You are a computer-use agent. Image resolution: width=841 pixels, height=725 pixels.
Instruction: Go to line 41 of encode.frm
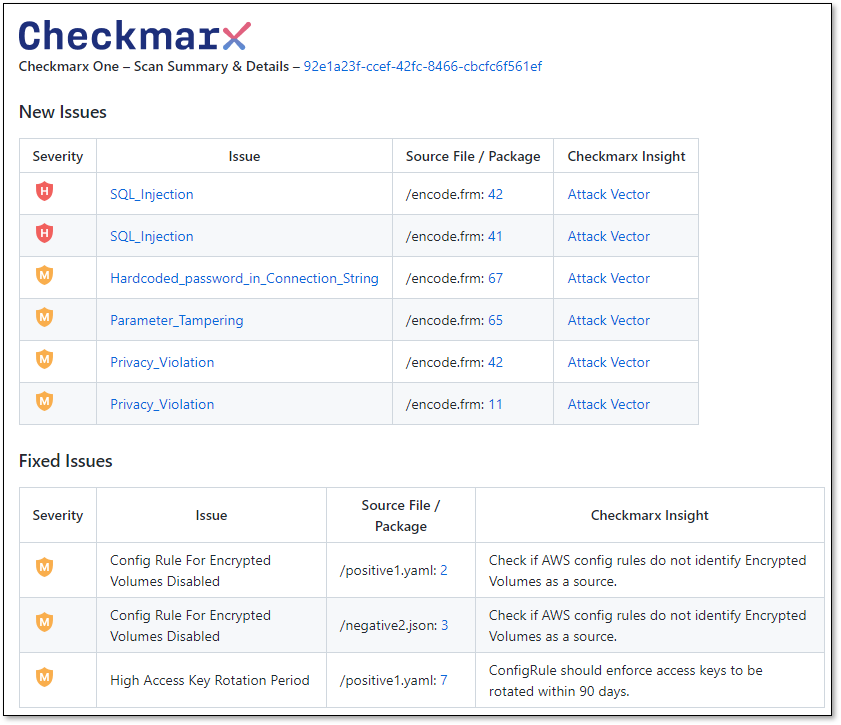click(496, 236)
